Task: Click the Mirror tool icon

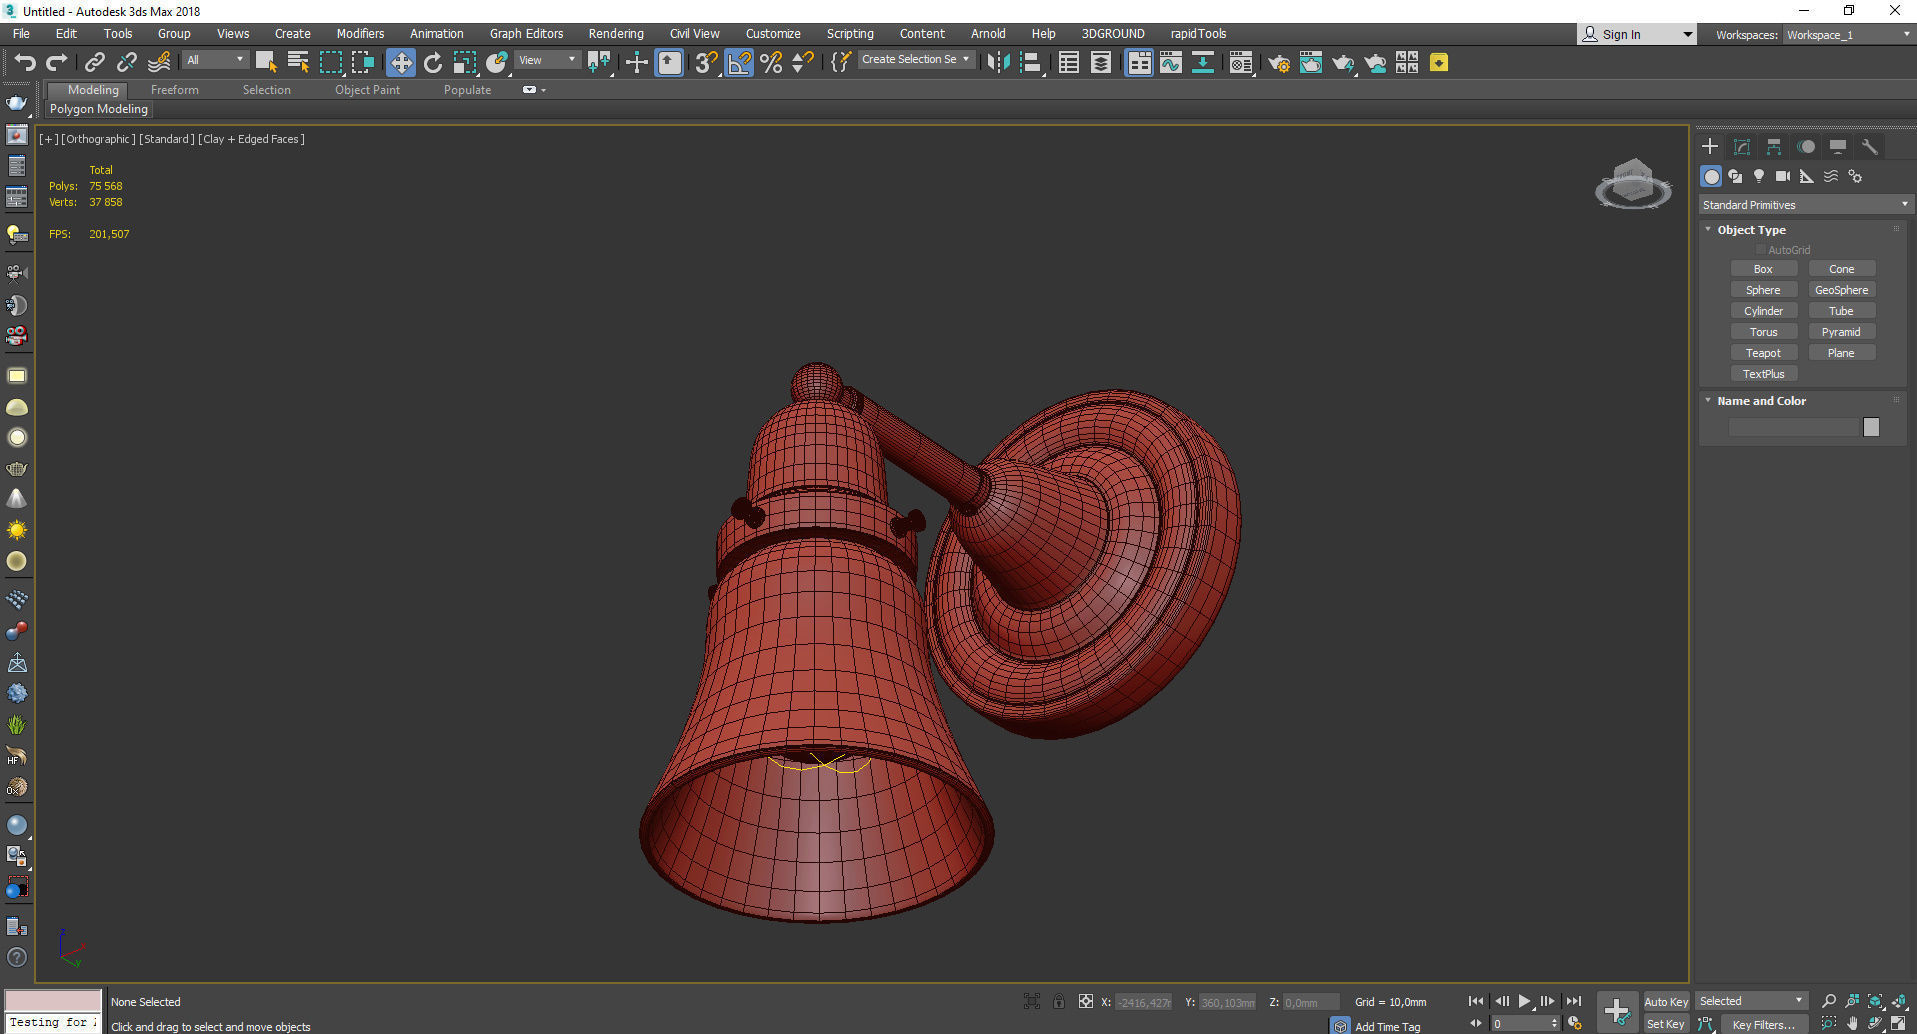Action: pos(998,63)
